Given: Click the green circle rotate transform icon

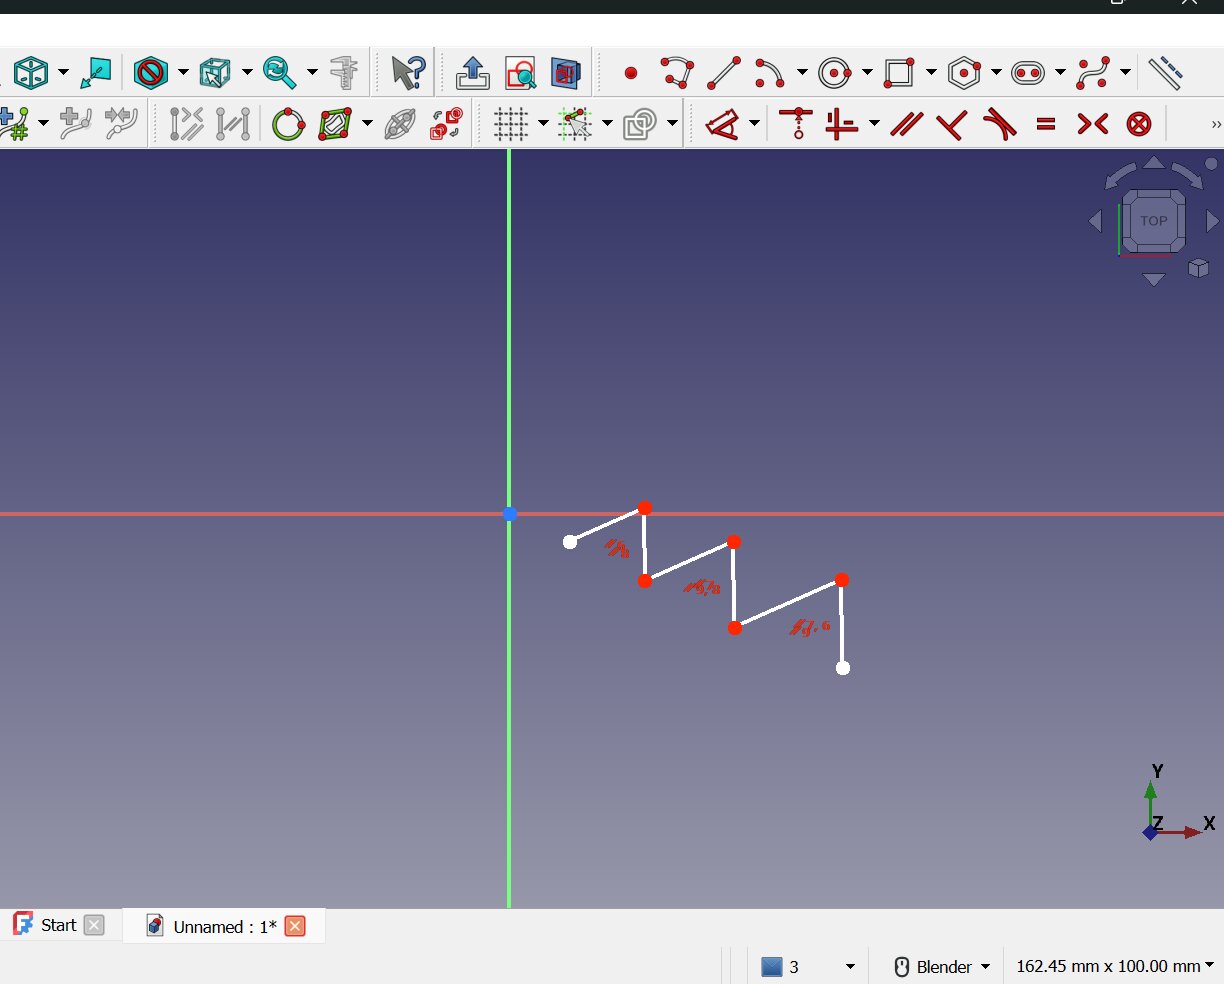Looking at the screenshot, I should coord(288,124).
